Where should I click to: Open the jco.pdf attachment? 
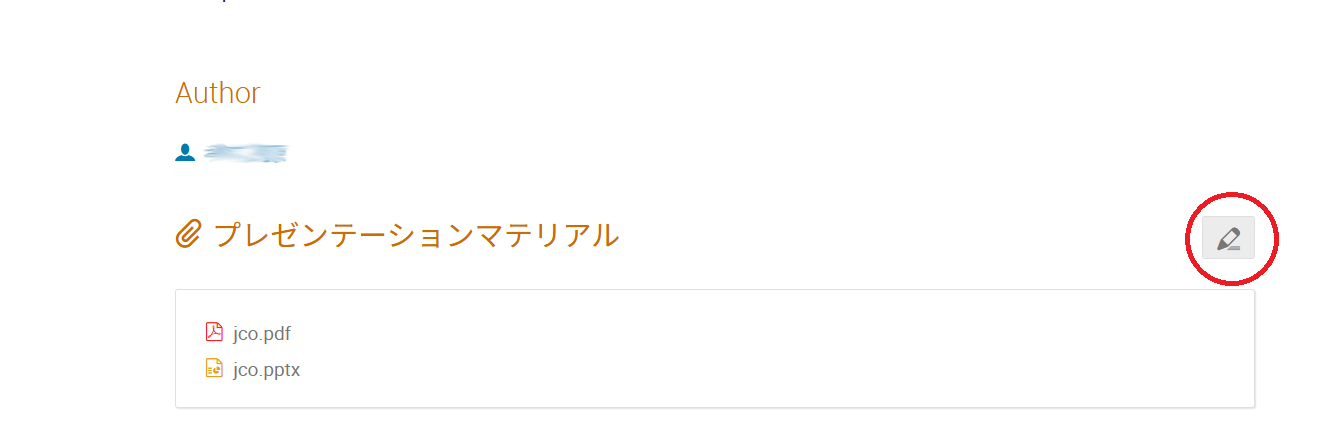(x=261, y=334)
